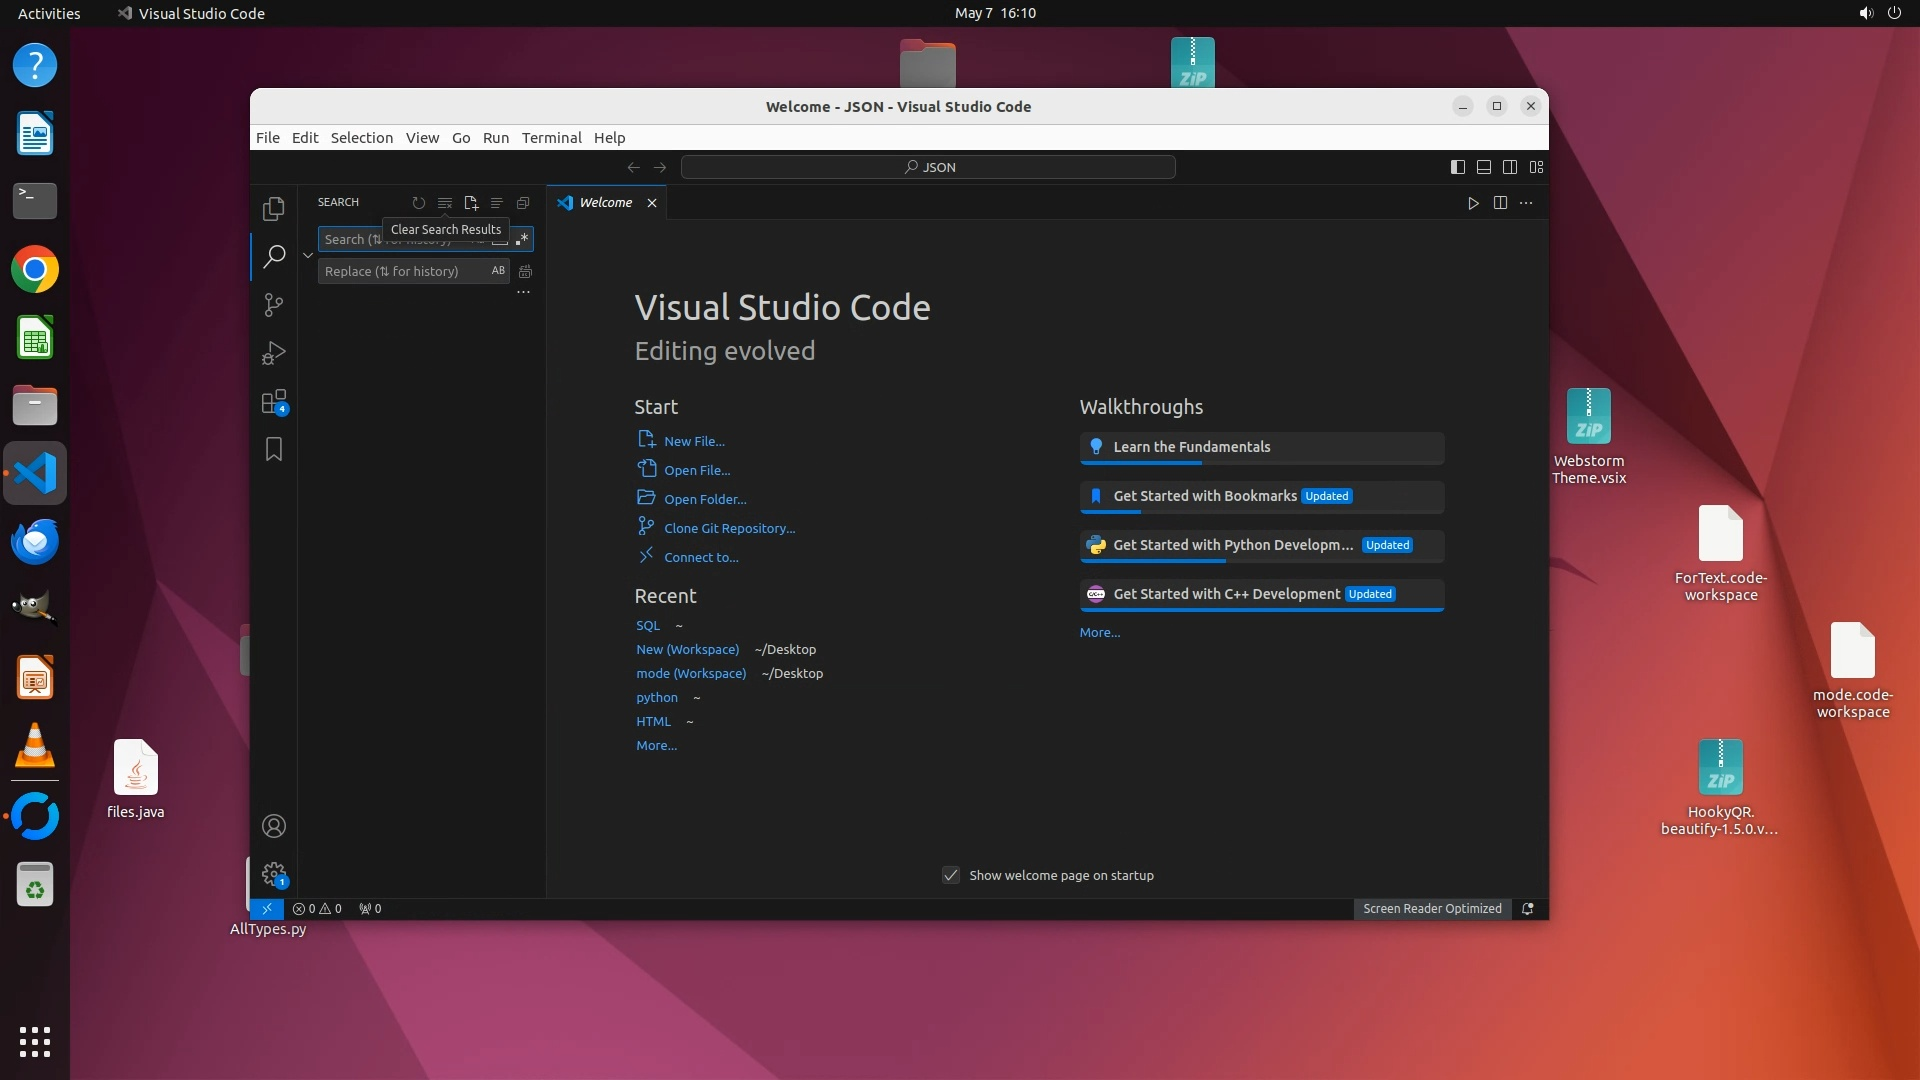The width and height of the screenshot is (1920, 1080).
Task: Open the Welcome tab's More Actions menu
Action: pyautogui.click(x=1526, y=203)
